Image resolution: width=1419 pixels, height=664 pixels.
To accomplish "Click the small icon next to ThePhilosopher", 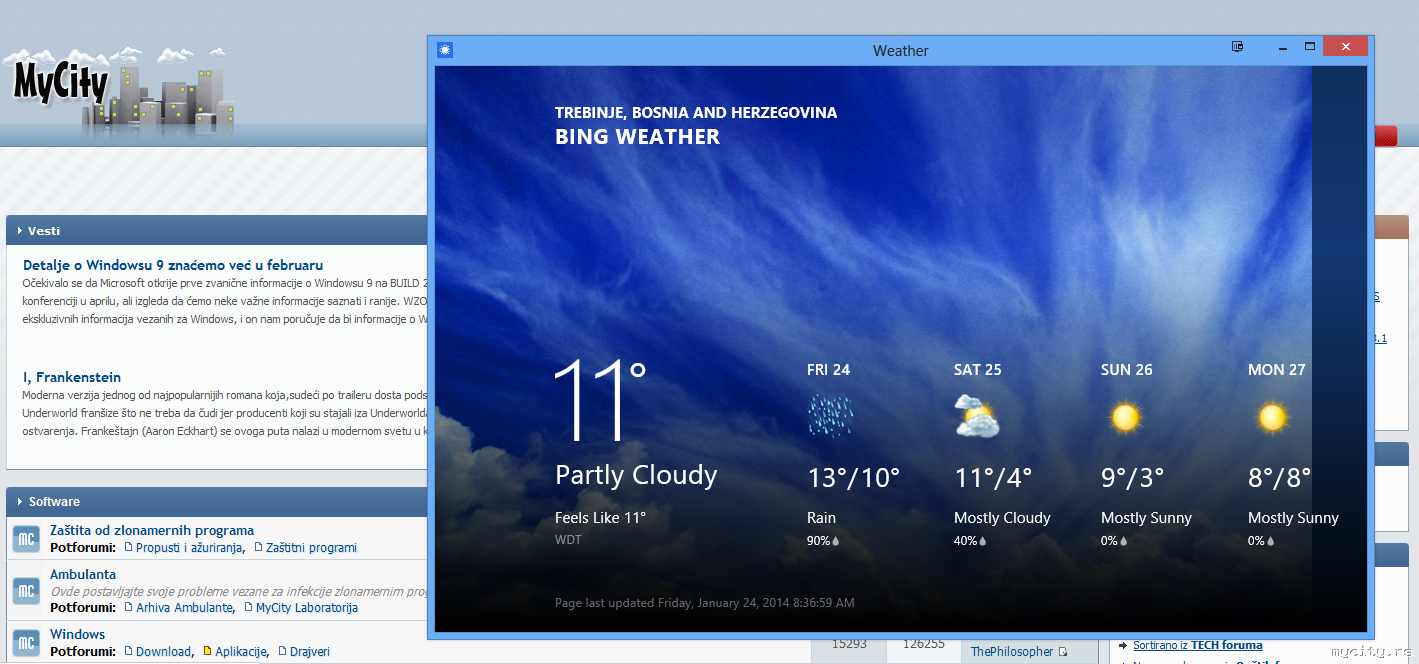I will [x=1063, y=652].
